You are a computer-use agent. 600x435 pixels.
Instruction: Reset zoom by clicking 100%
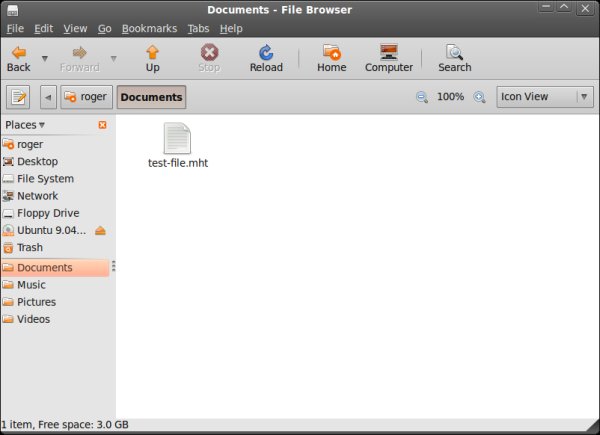point(450,97)
